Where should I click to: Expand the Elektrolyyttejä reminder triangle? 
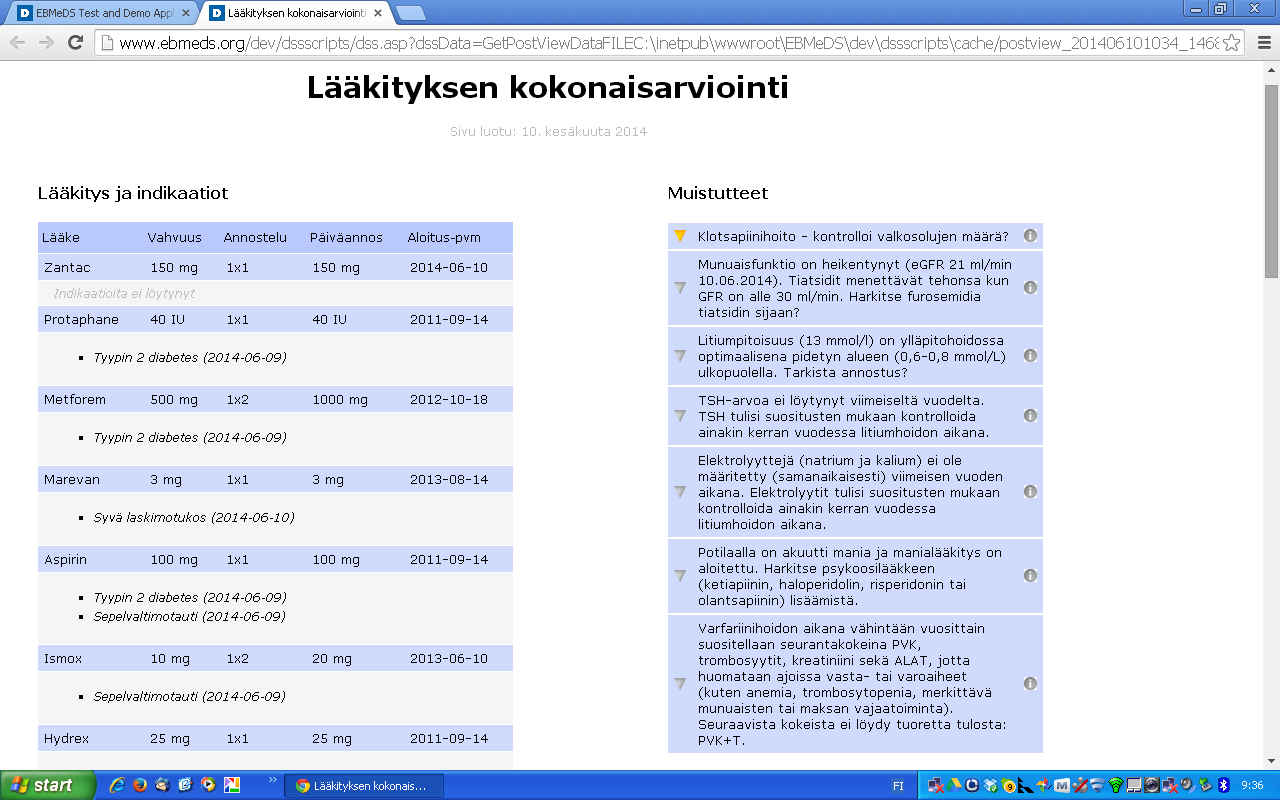click(680, 491)
